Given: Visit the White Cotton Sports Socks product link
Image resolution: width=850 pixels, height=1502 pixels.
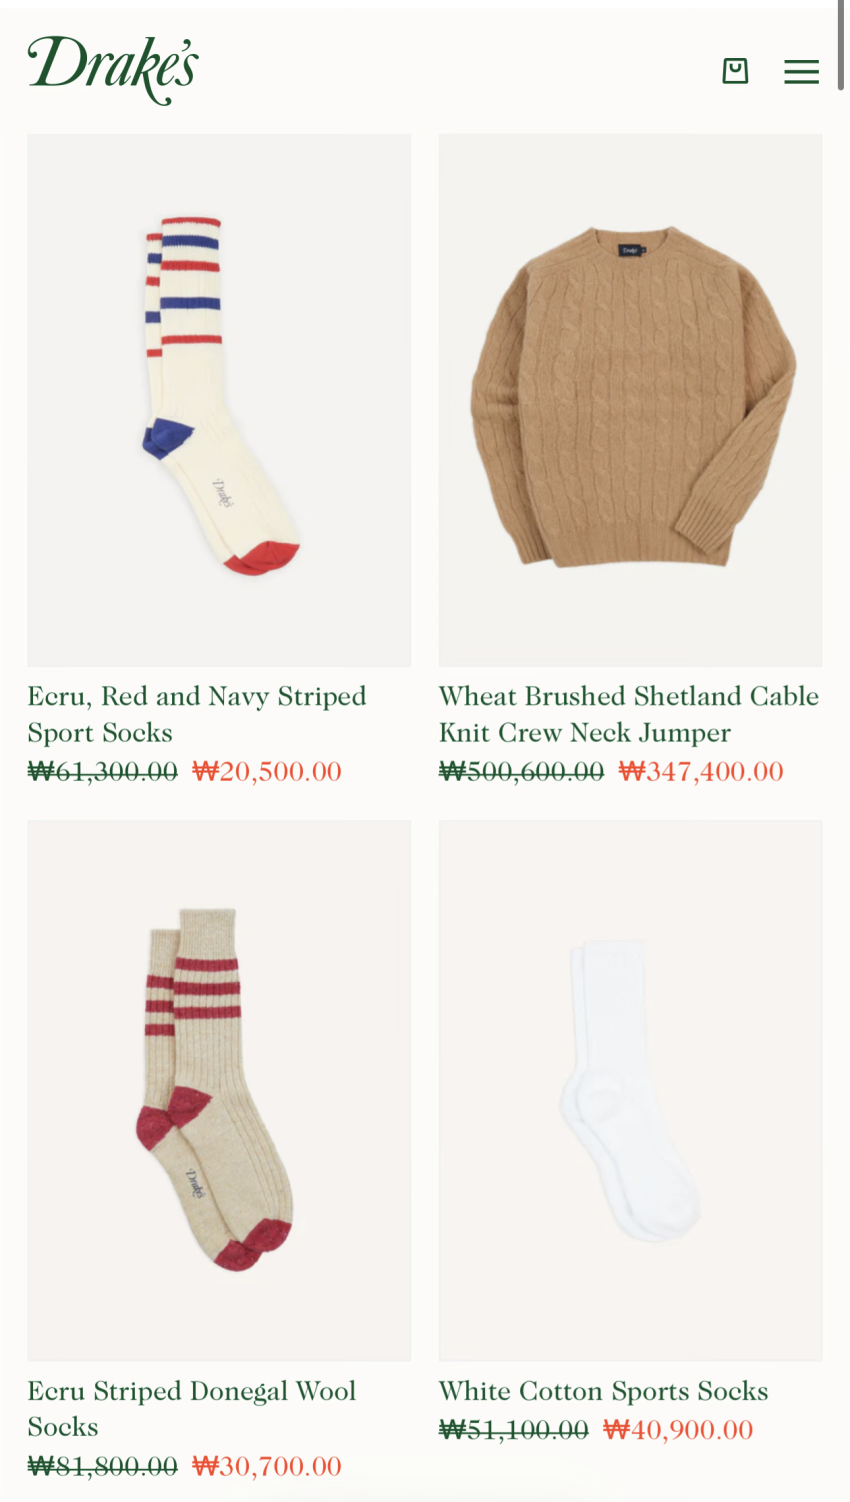Looking at the screenshot, I should pos(604,1391).
